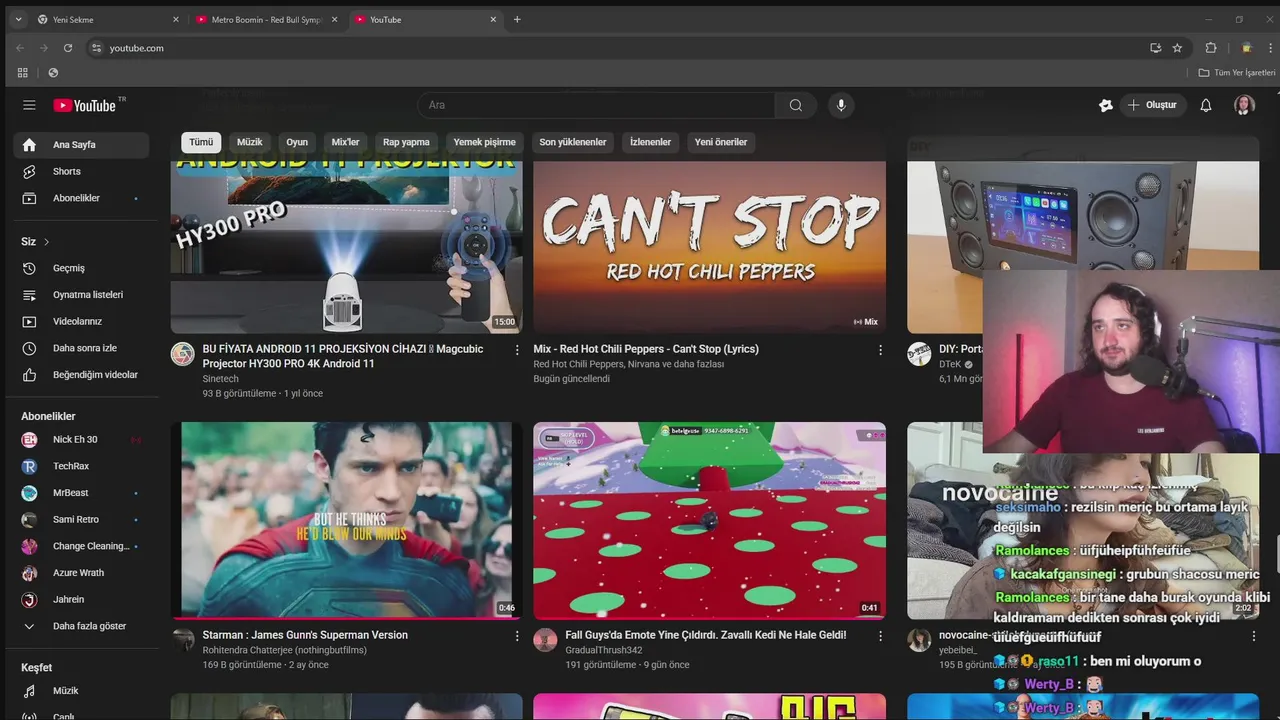
Task: Open Azure Wrath channel subscription
Action: click(x=81, y=573)
